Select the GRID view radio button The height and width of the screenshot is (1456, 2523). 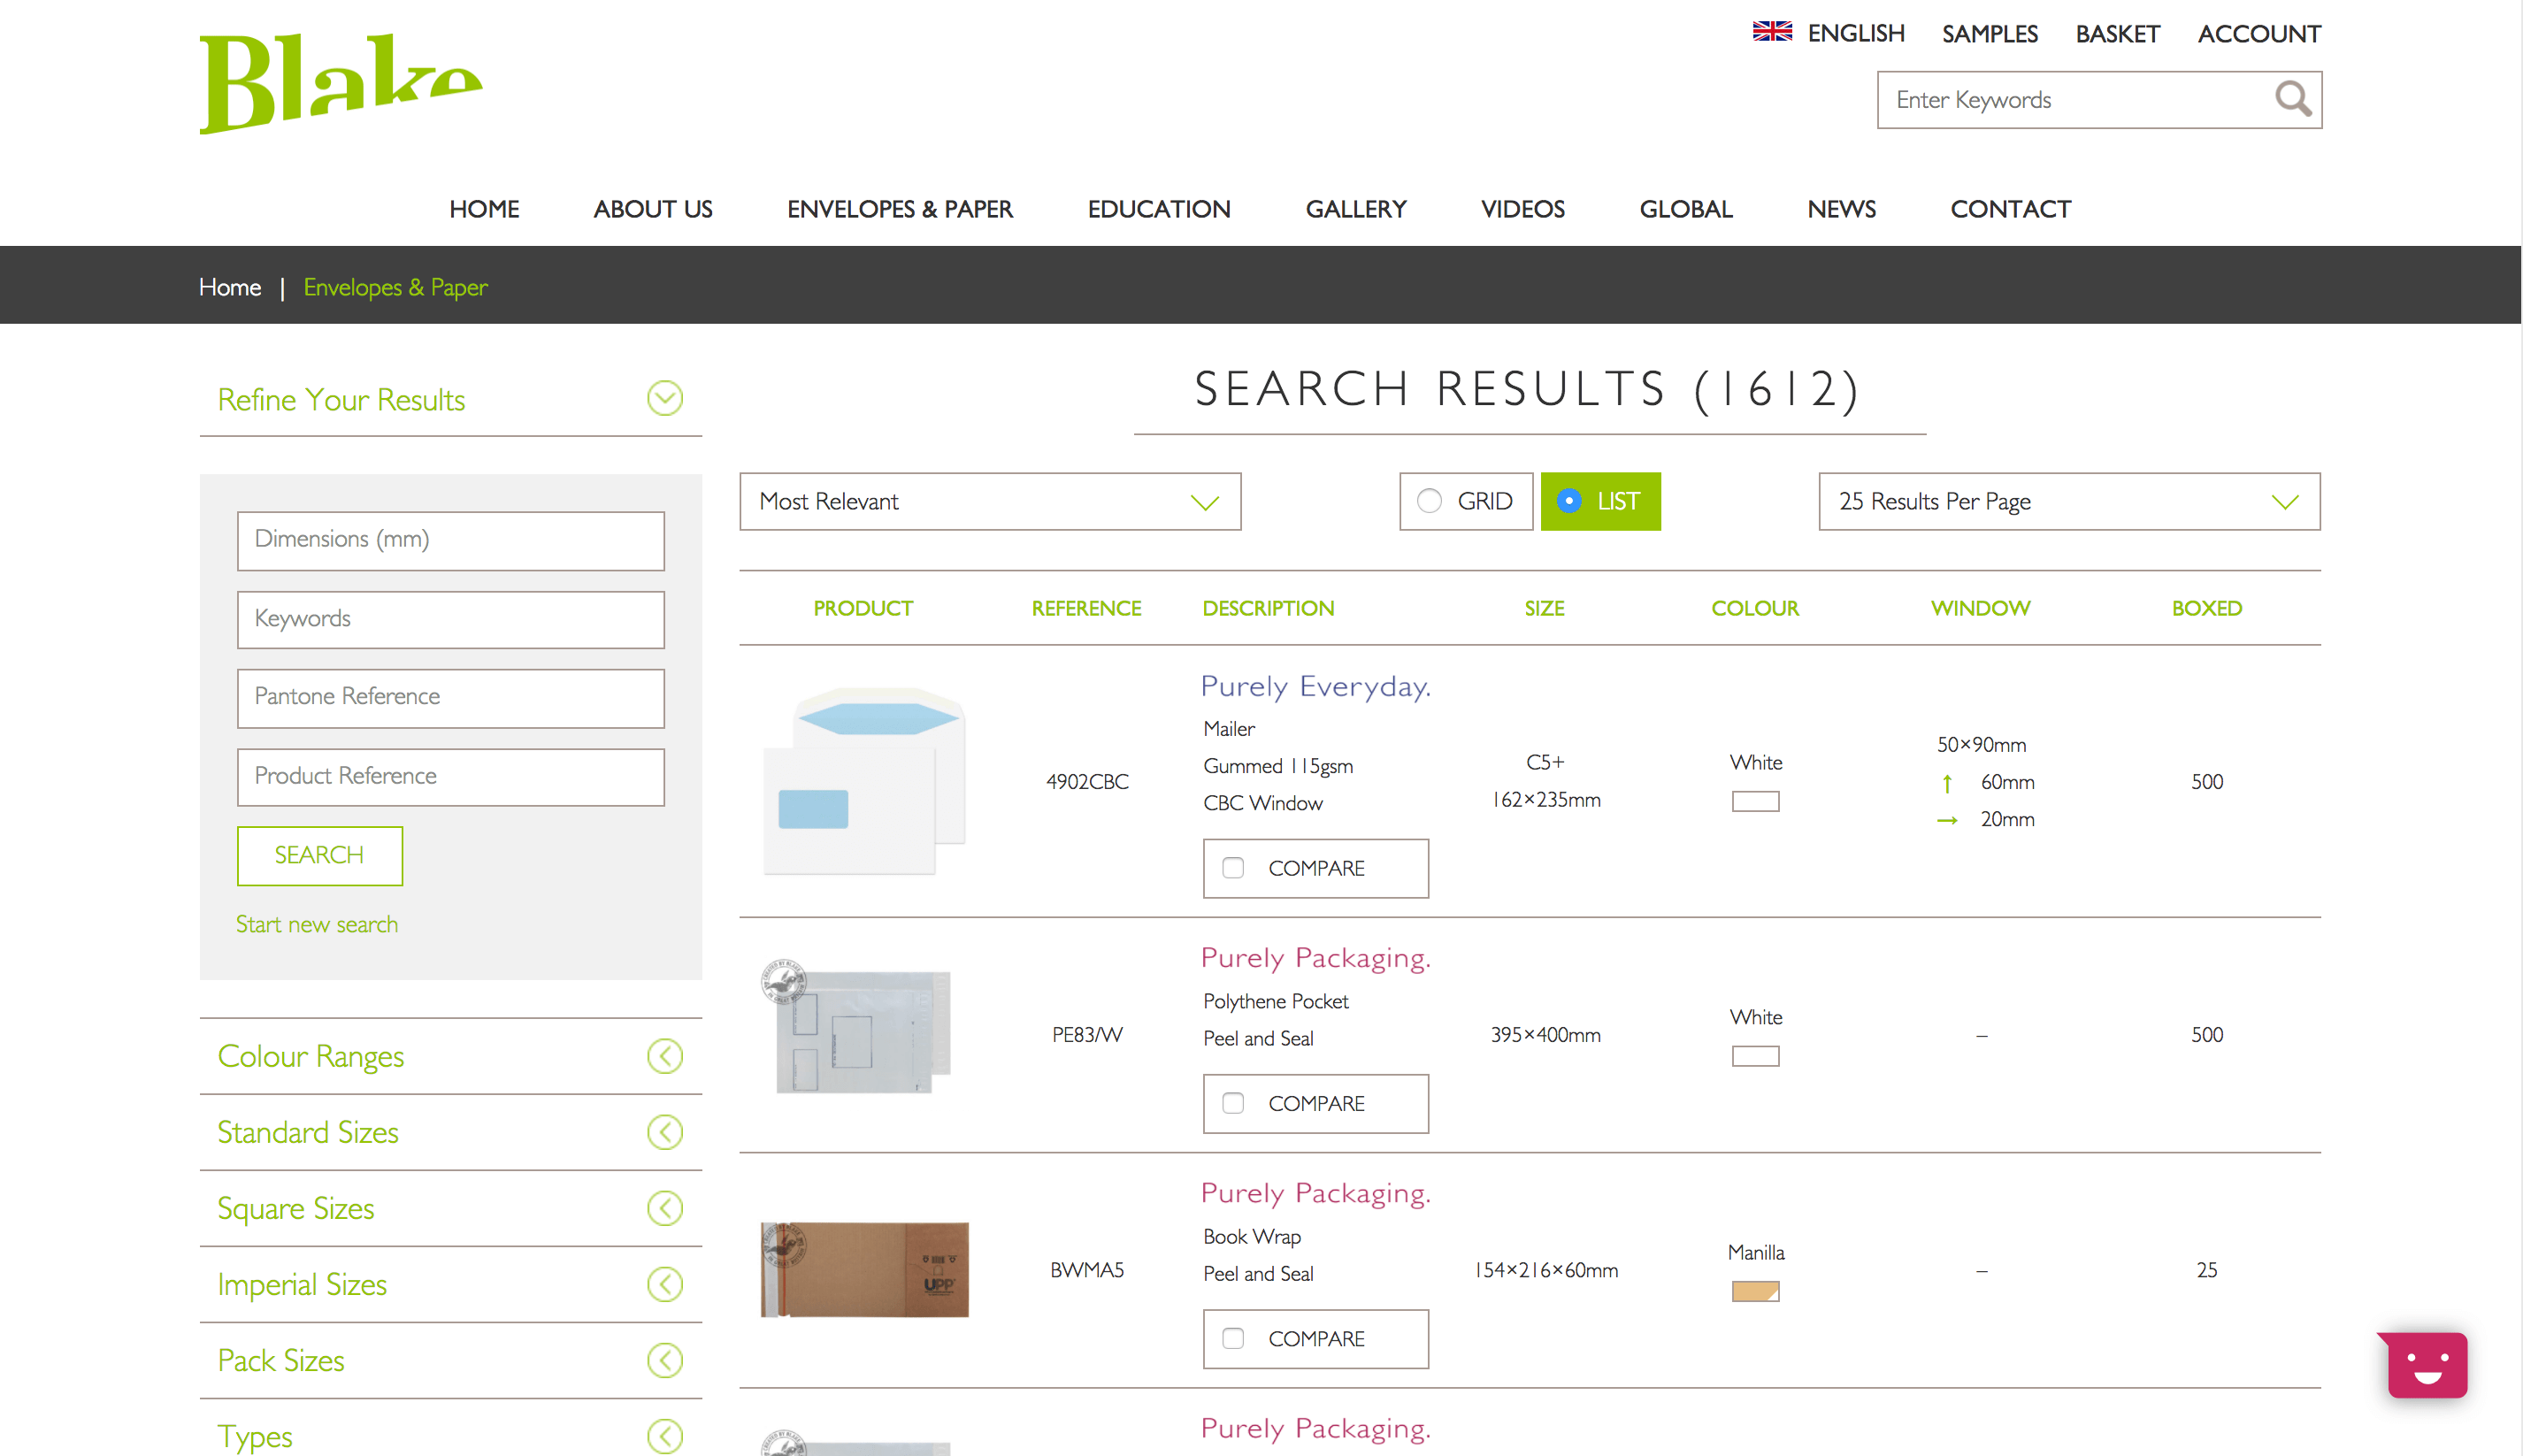coord(1429,501)
